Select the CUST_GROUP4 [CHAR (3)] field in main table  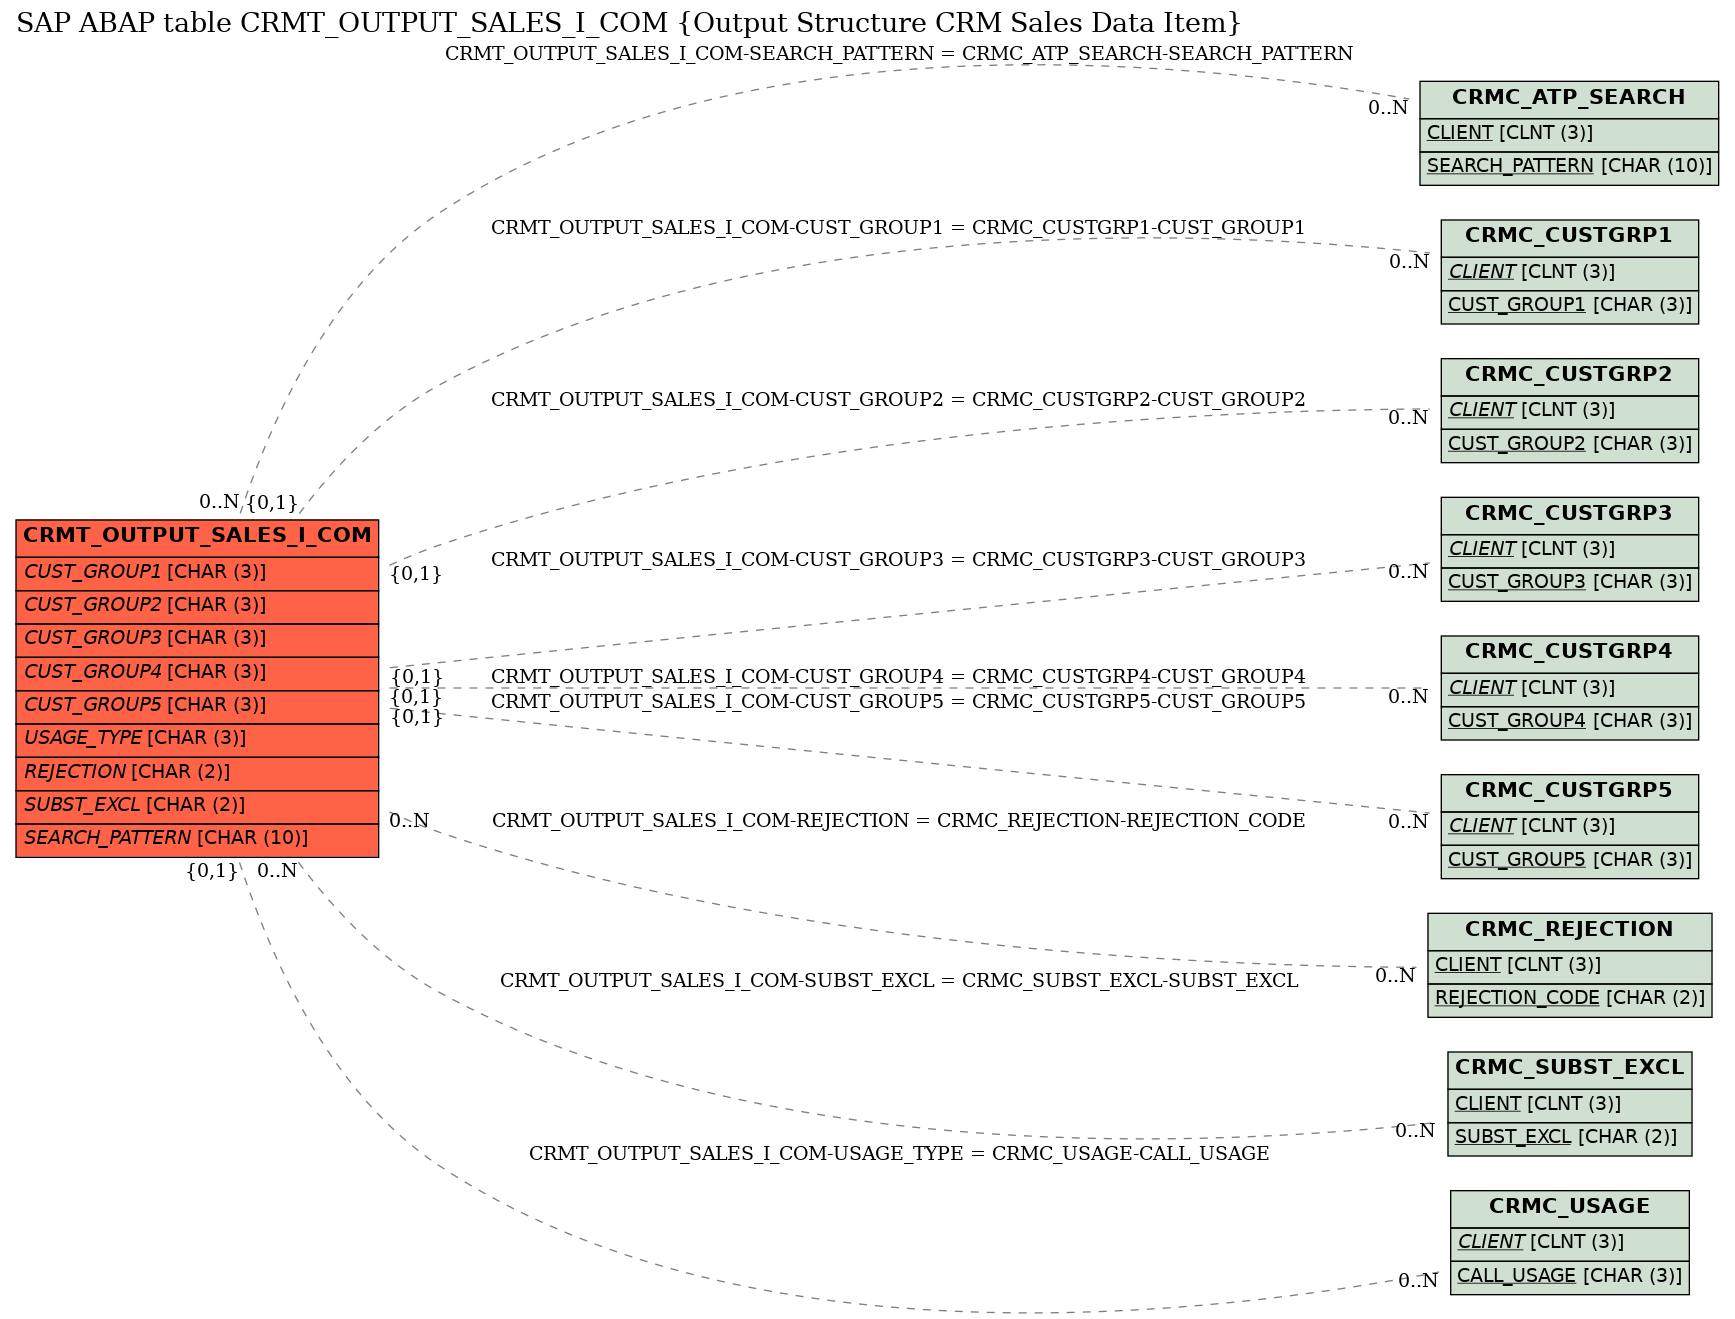click(x=197, y=673)
